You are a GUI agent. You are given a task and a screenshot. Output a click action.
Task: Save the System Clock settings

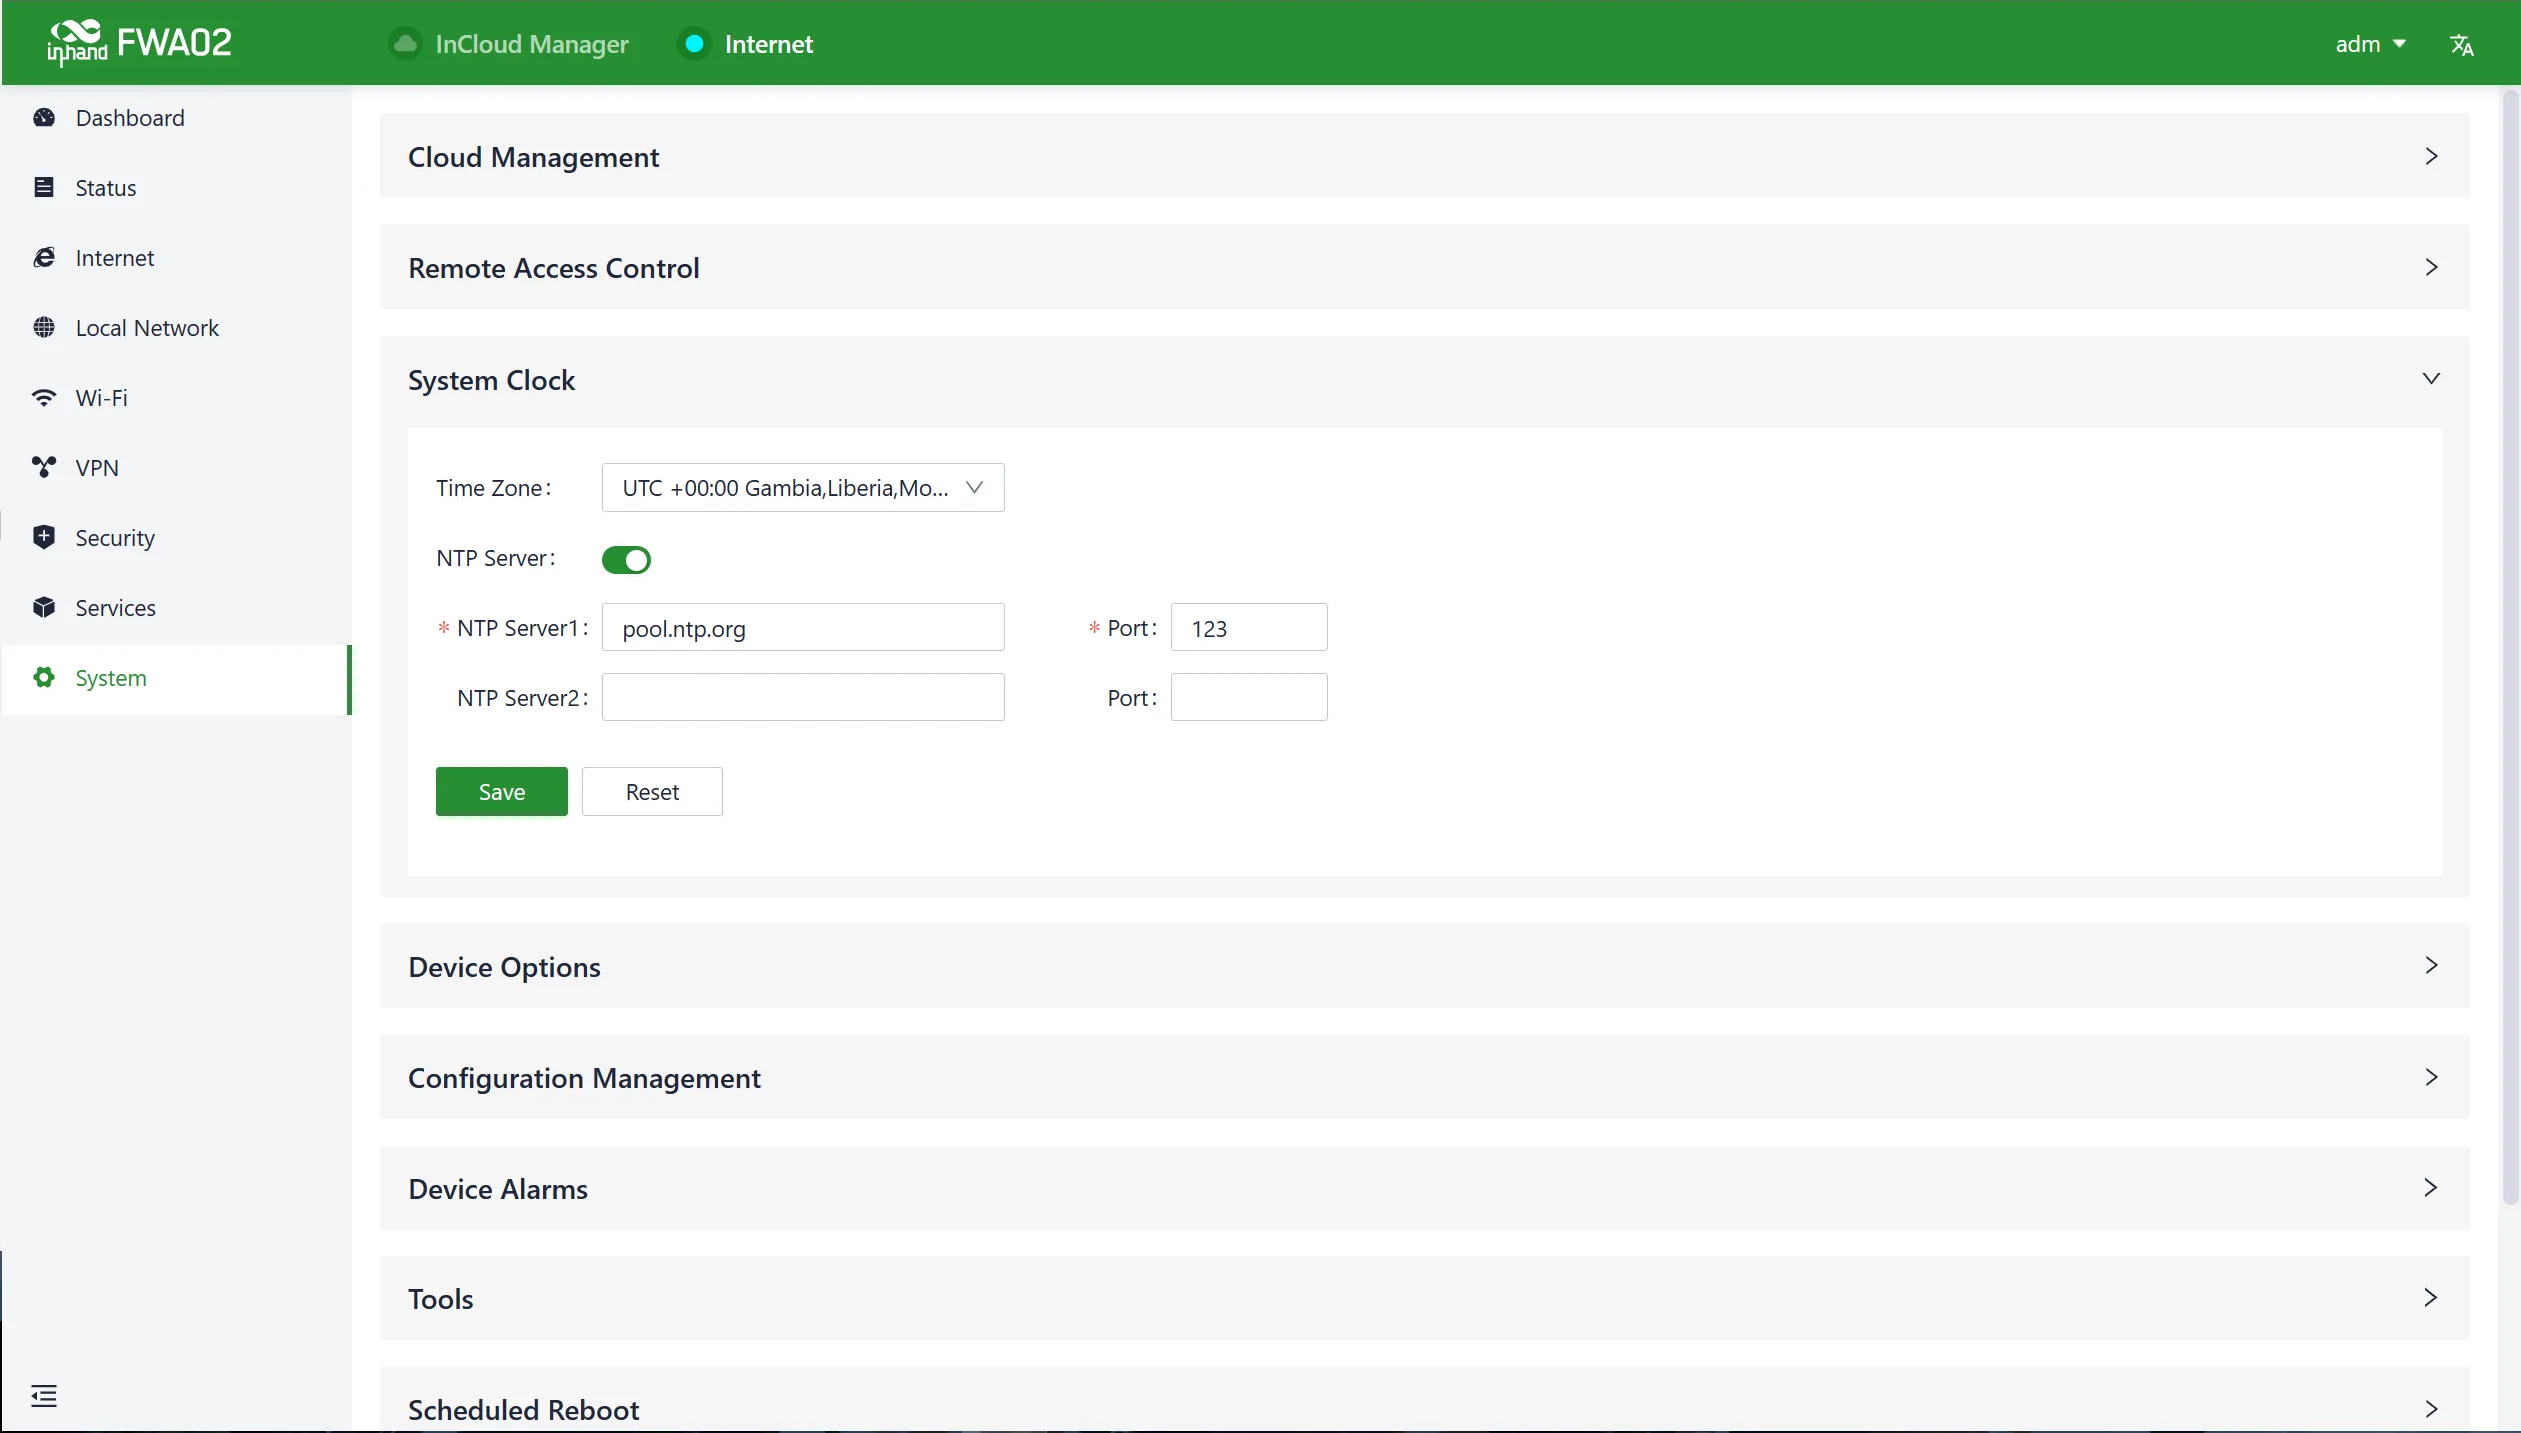point(502,792)
